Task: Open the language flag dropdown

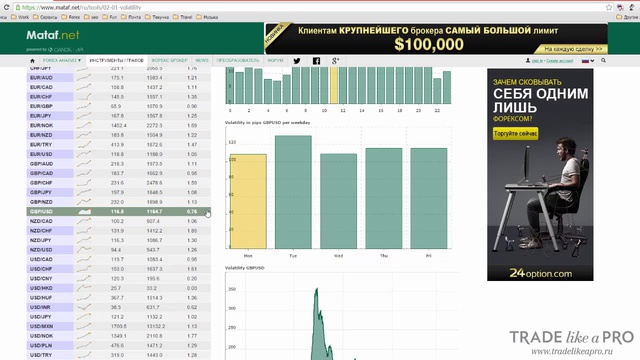Action: (x=587, y=60)
